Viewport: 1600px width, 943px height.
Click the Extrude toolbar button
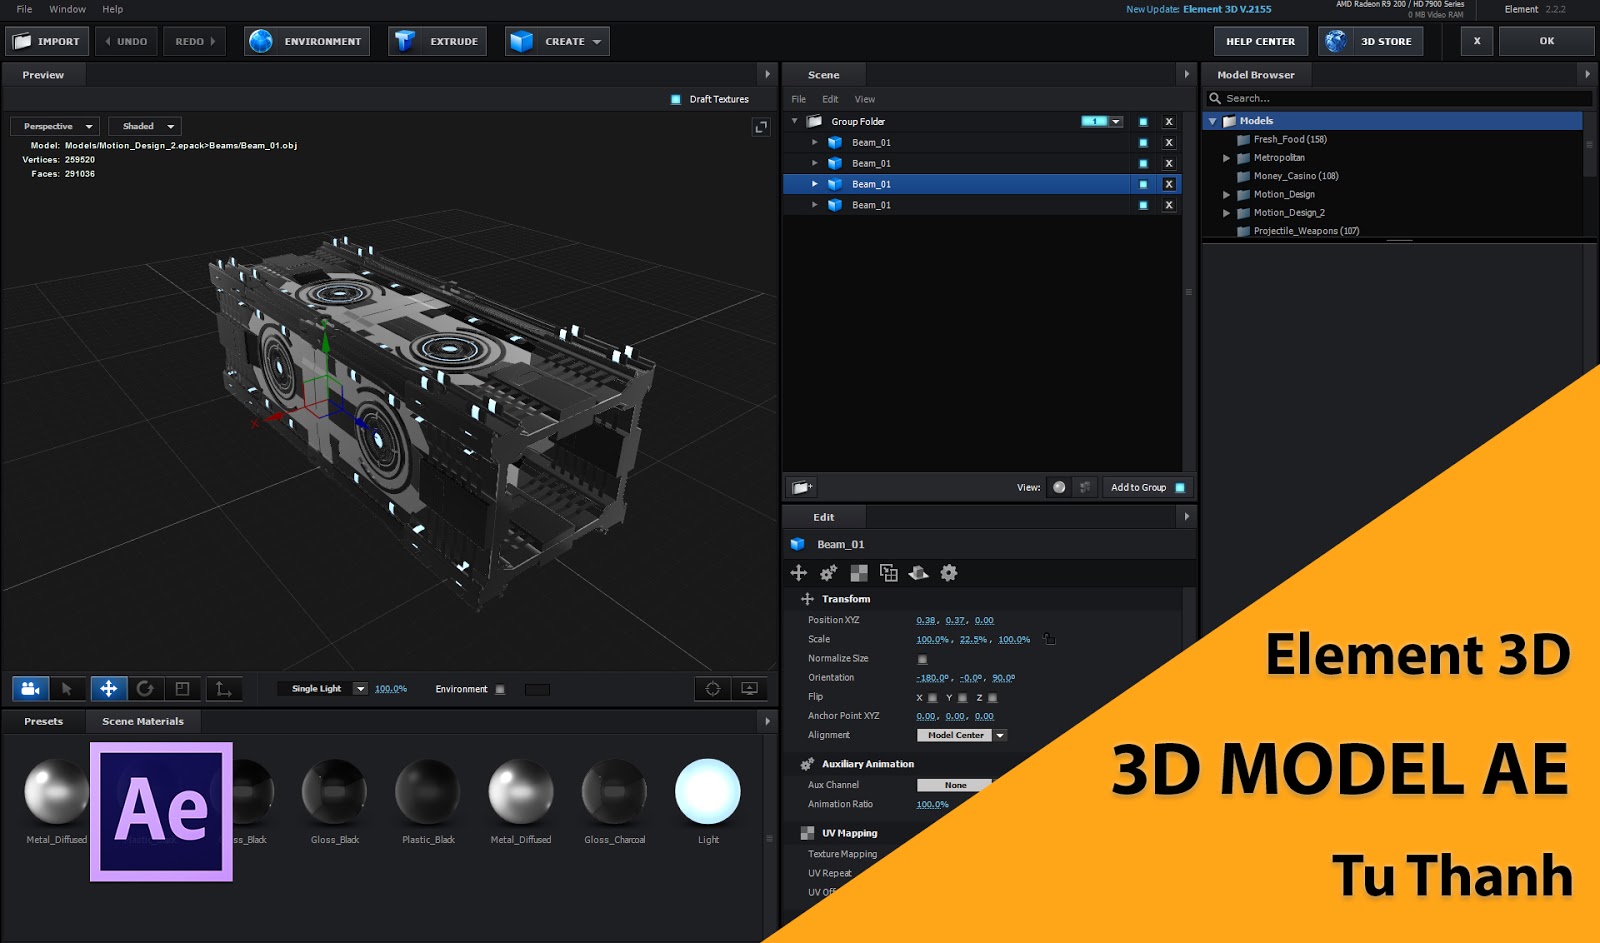coord(437,41)
